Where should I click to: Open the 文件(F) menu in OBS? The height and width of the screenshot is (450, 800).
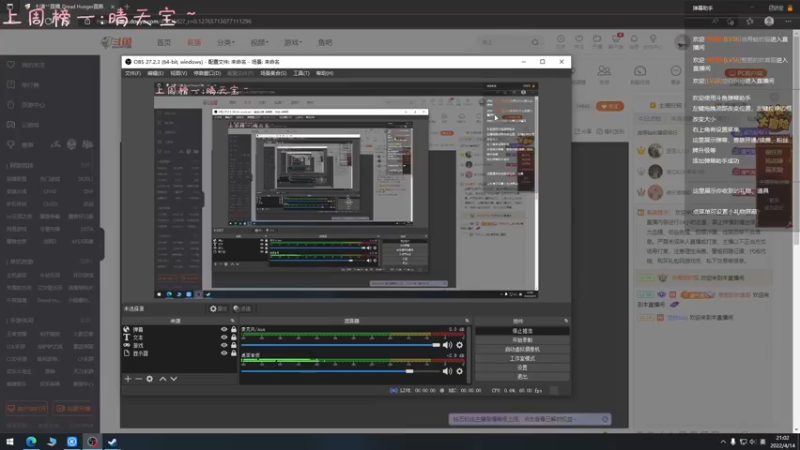pos(133,73)
